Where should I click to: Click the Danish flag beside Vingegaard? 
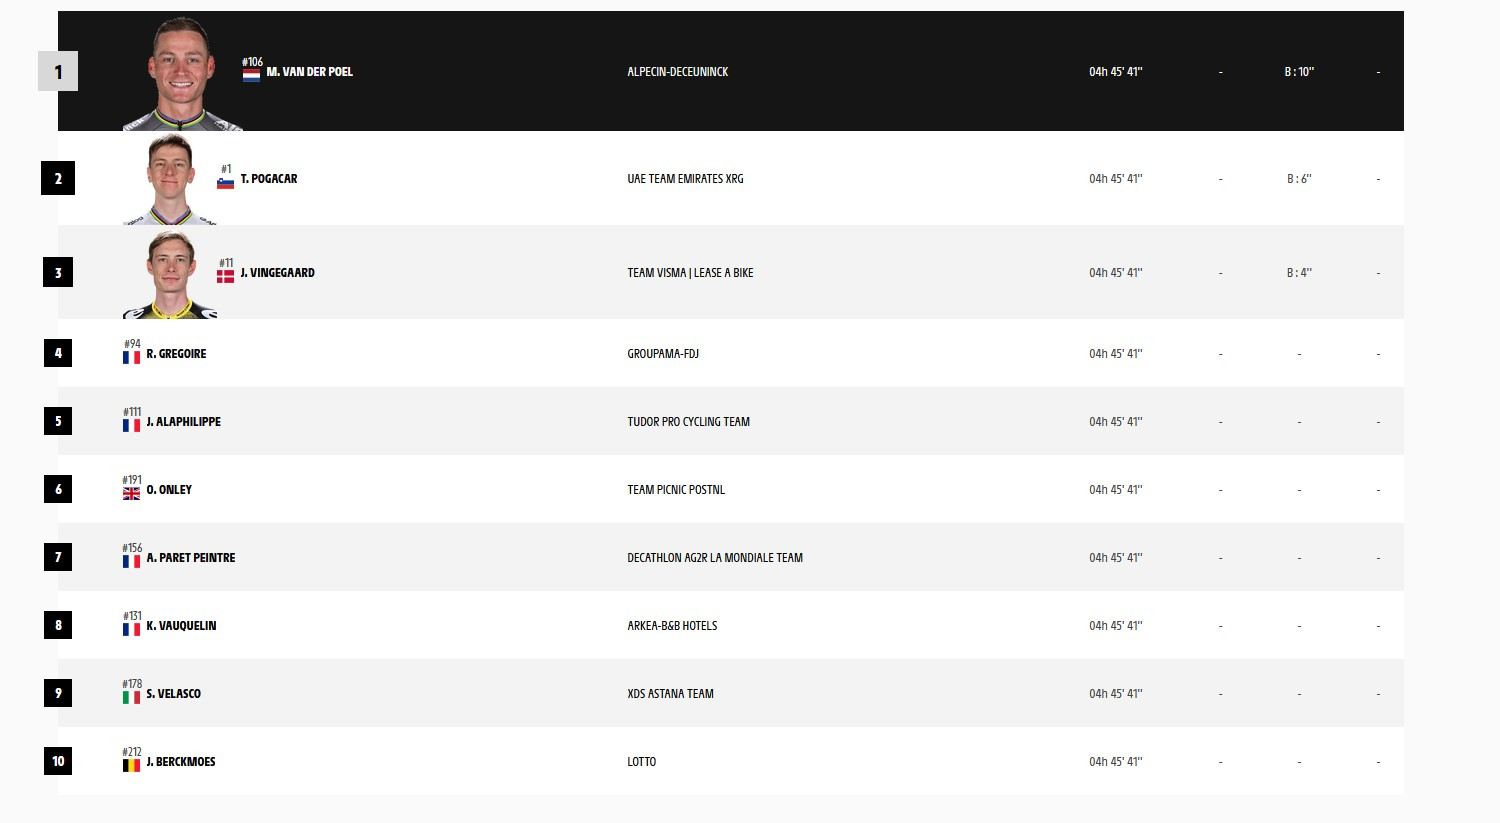226,276
